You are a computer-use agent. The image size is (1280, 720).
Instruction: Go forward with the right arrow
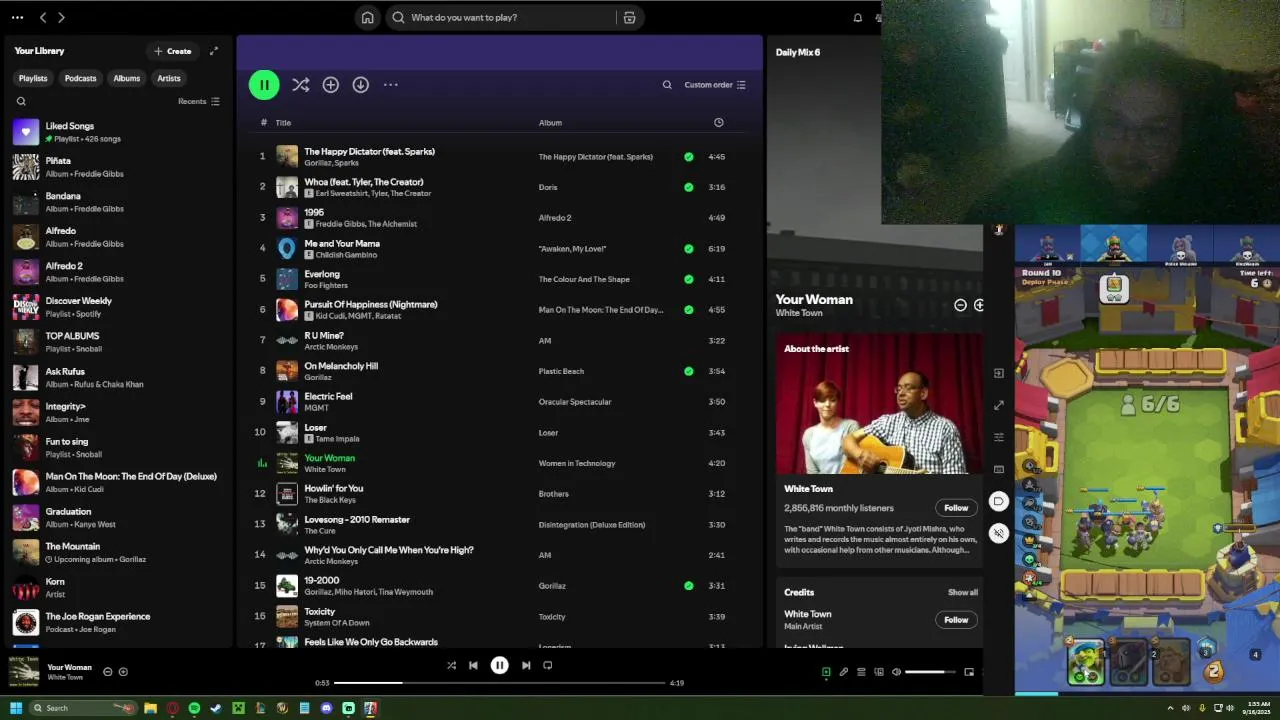coord(61,17)
